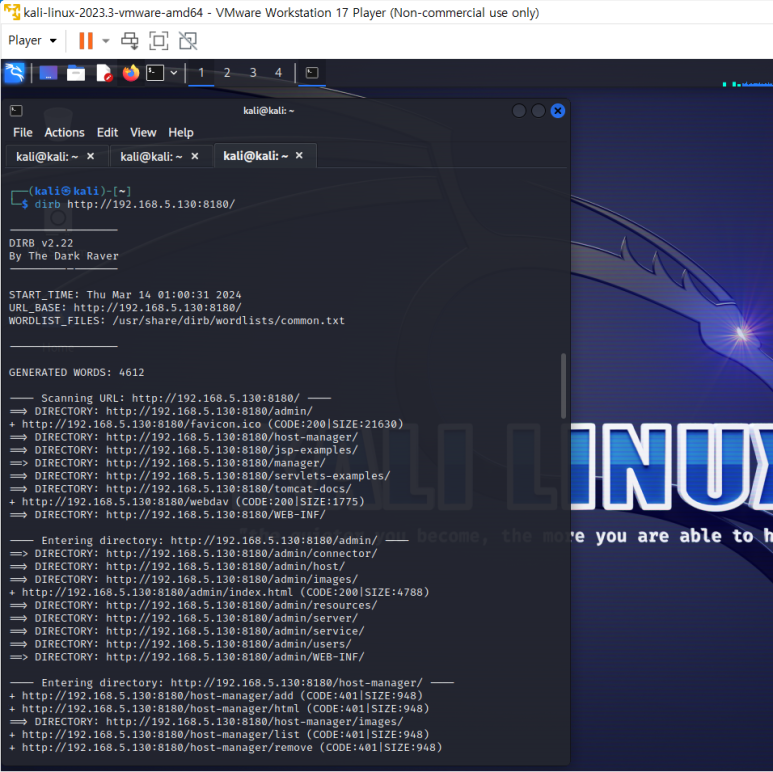Image resolution: width=773 pixels, height=772 pixels.
Task: Select the terminal window in taskbar
Action: [x=312, y=73]
